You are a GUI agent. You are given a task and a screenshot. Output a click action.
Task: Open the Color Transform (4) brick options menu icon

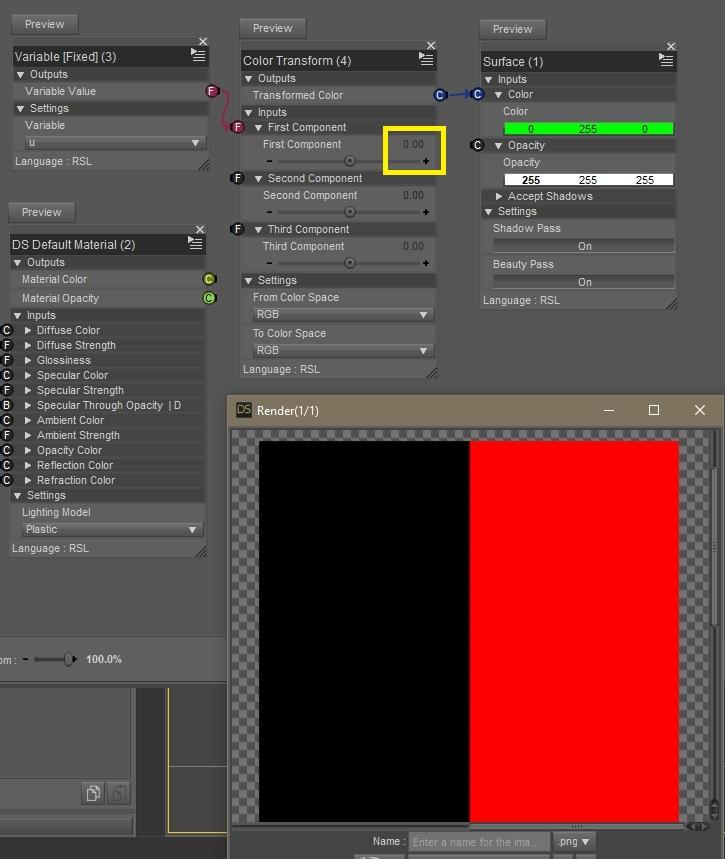click(426, 59)
